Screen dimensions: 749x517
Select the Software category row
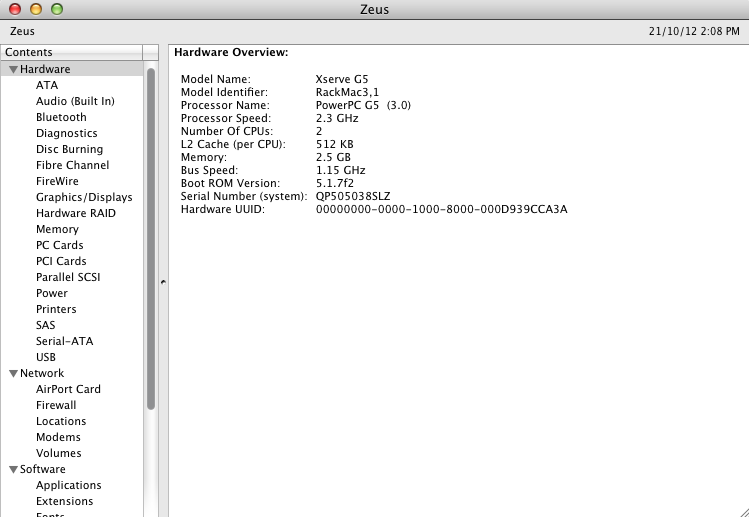(72, 469)
